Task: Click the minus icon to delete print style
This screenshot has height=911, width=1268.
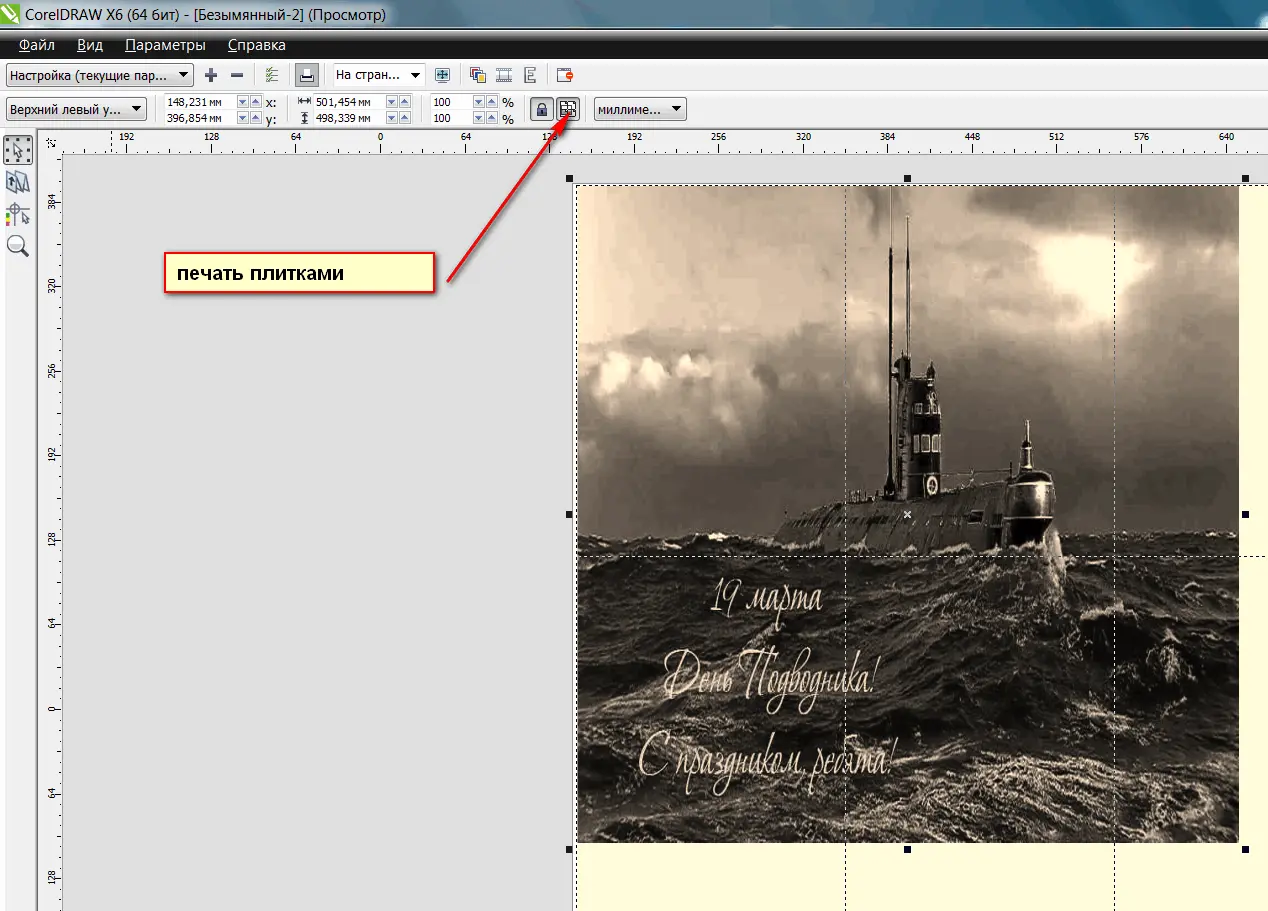Action: click(237, 75)
